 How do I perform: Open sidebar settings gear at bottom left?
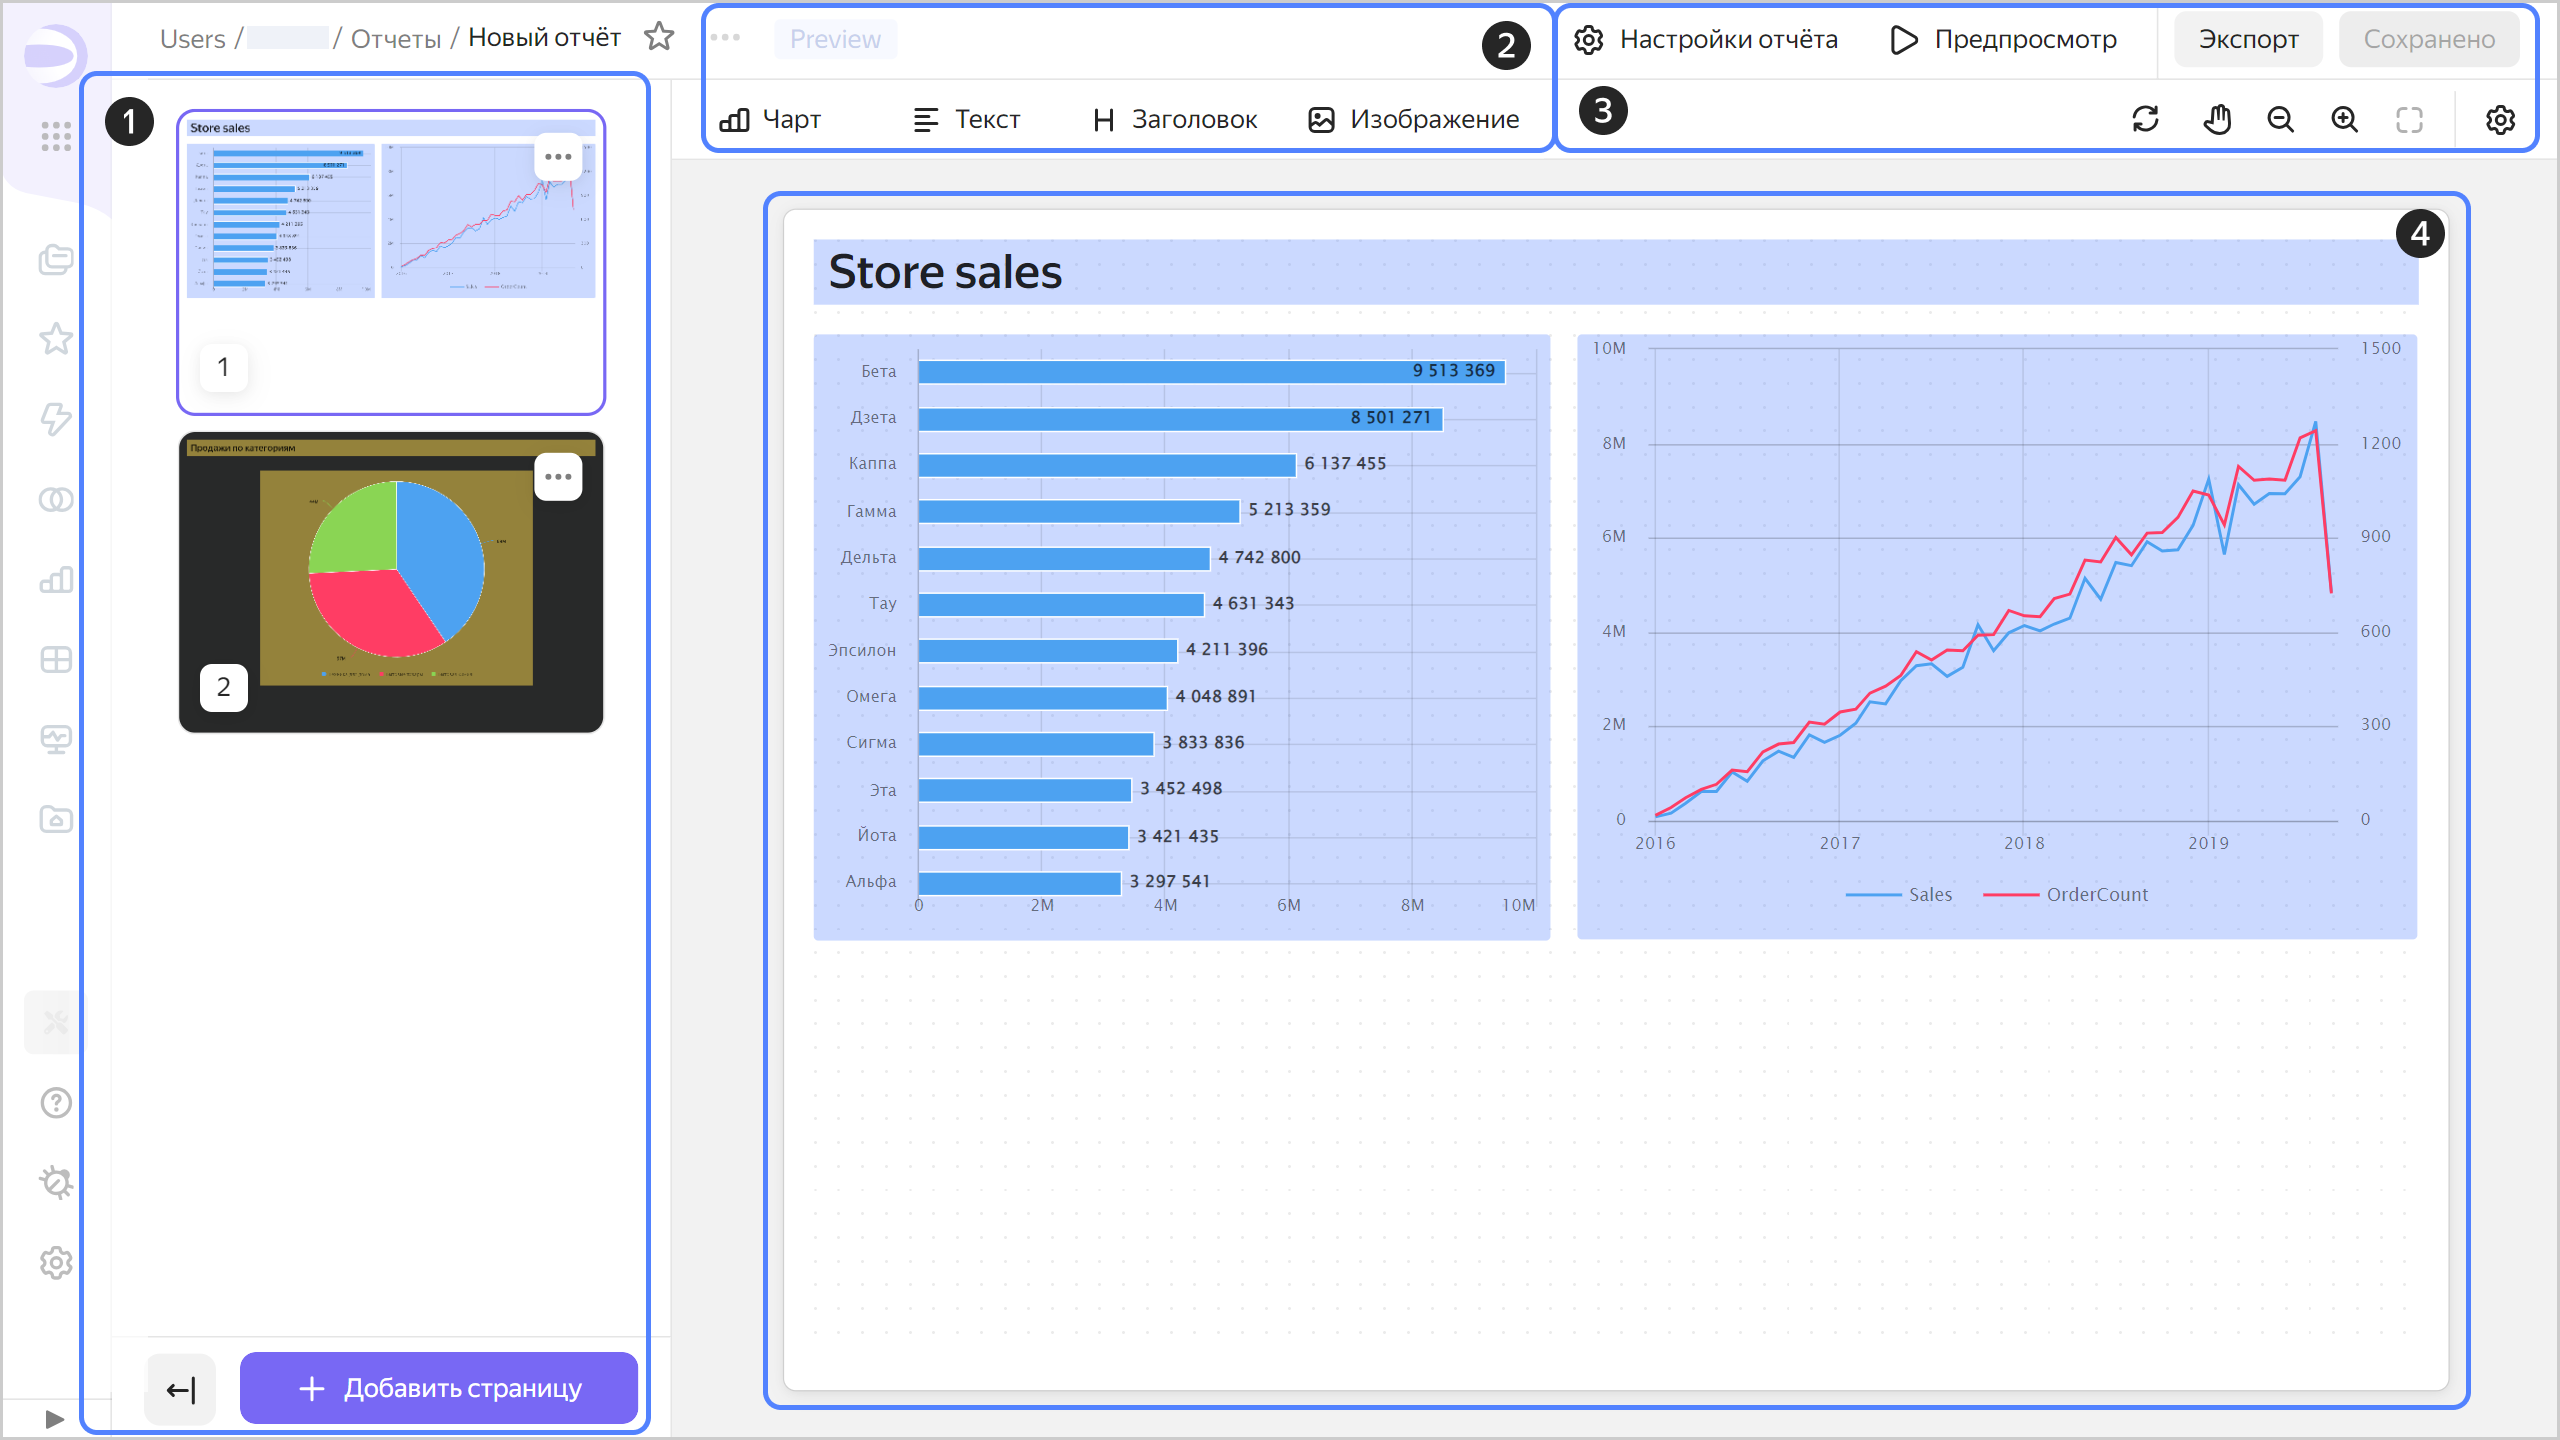pos(56,1263)
